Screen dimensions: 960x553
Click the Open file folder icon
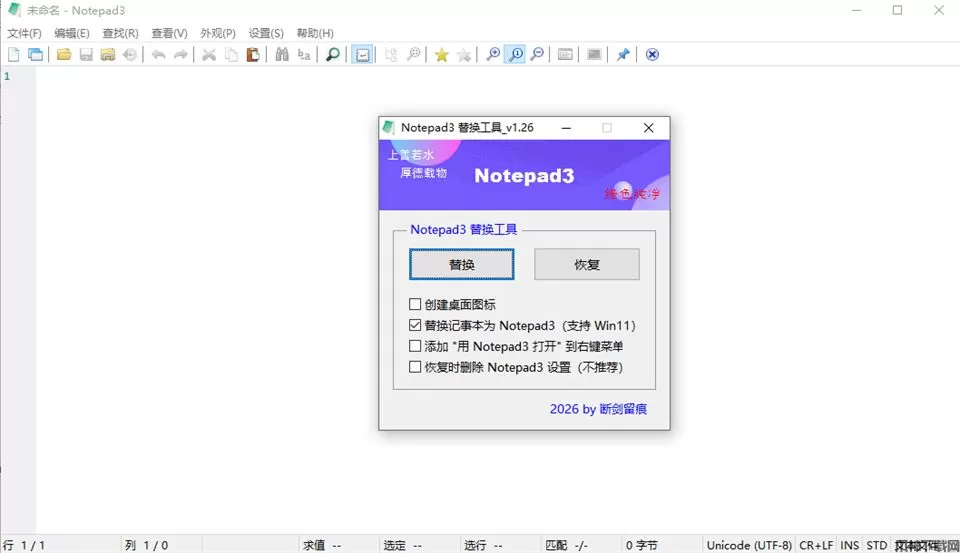[63, 55]
